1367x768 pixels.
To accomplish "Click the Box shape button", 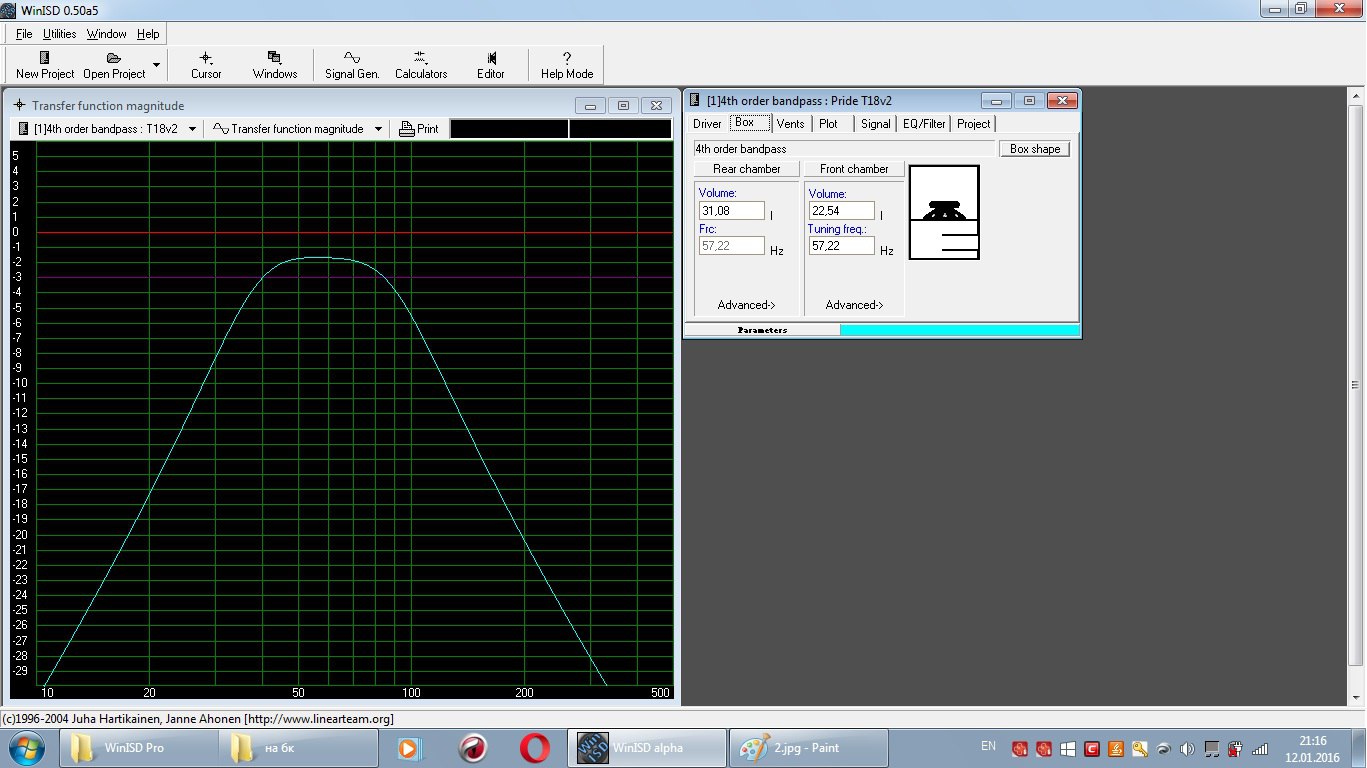I will (x=1034, y=149).
